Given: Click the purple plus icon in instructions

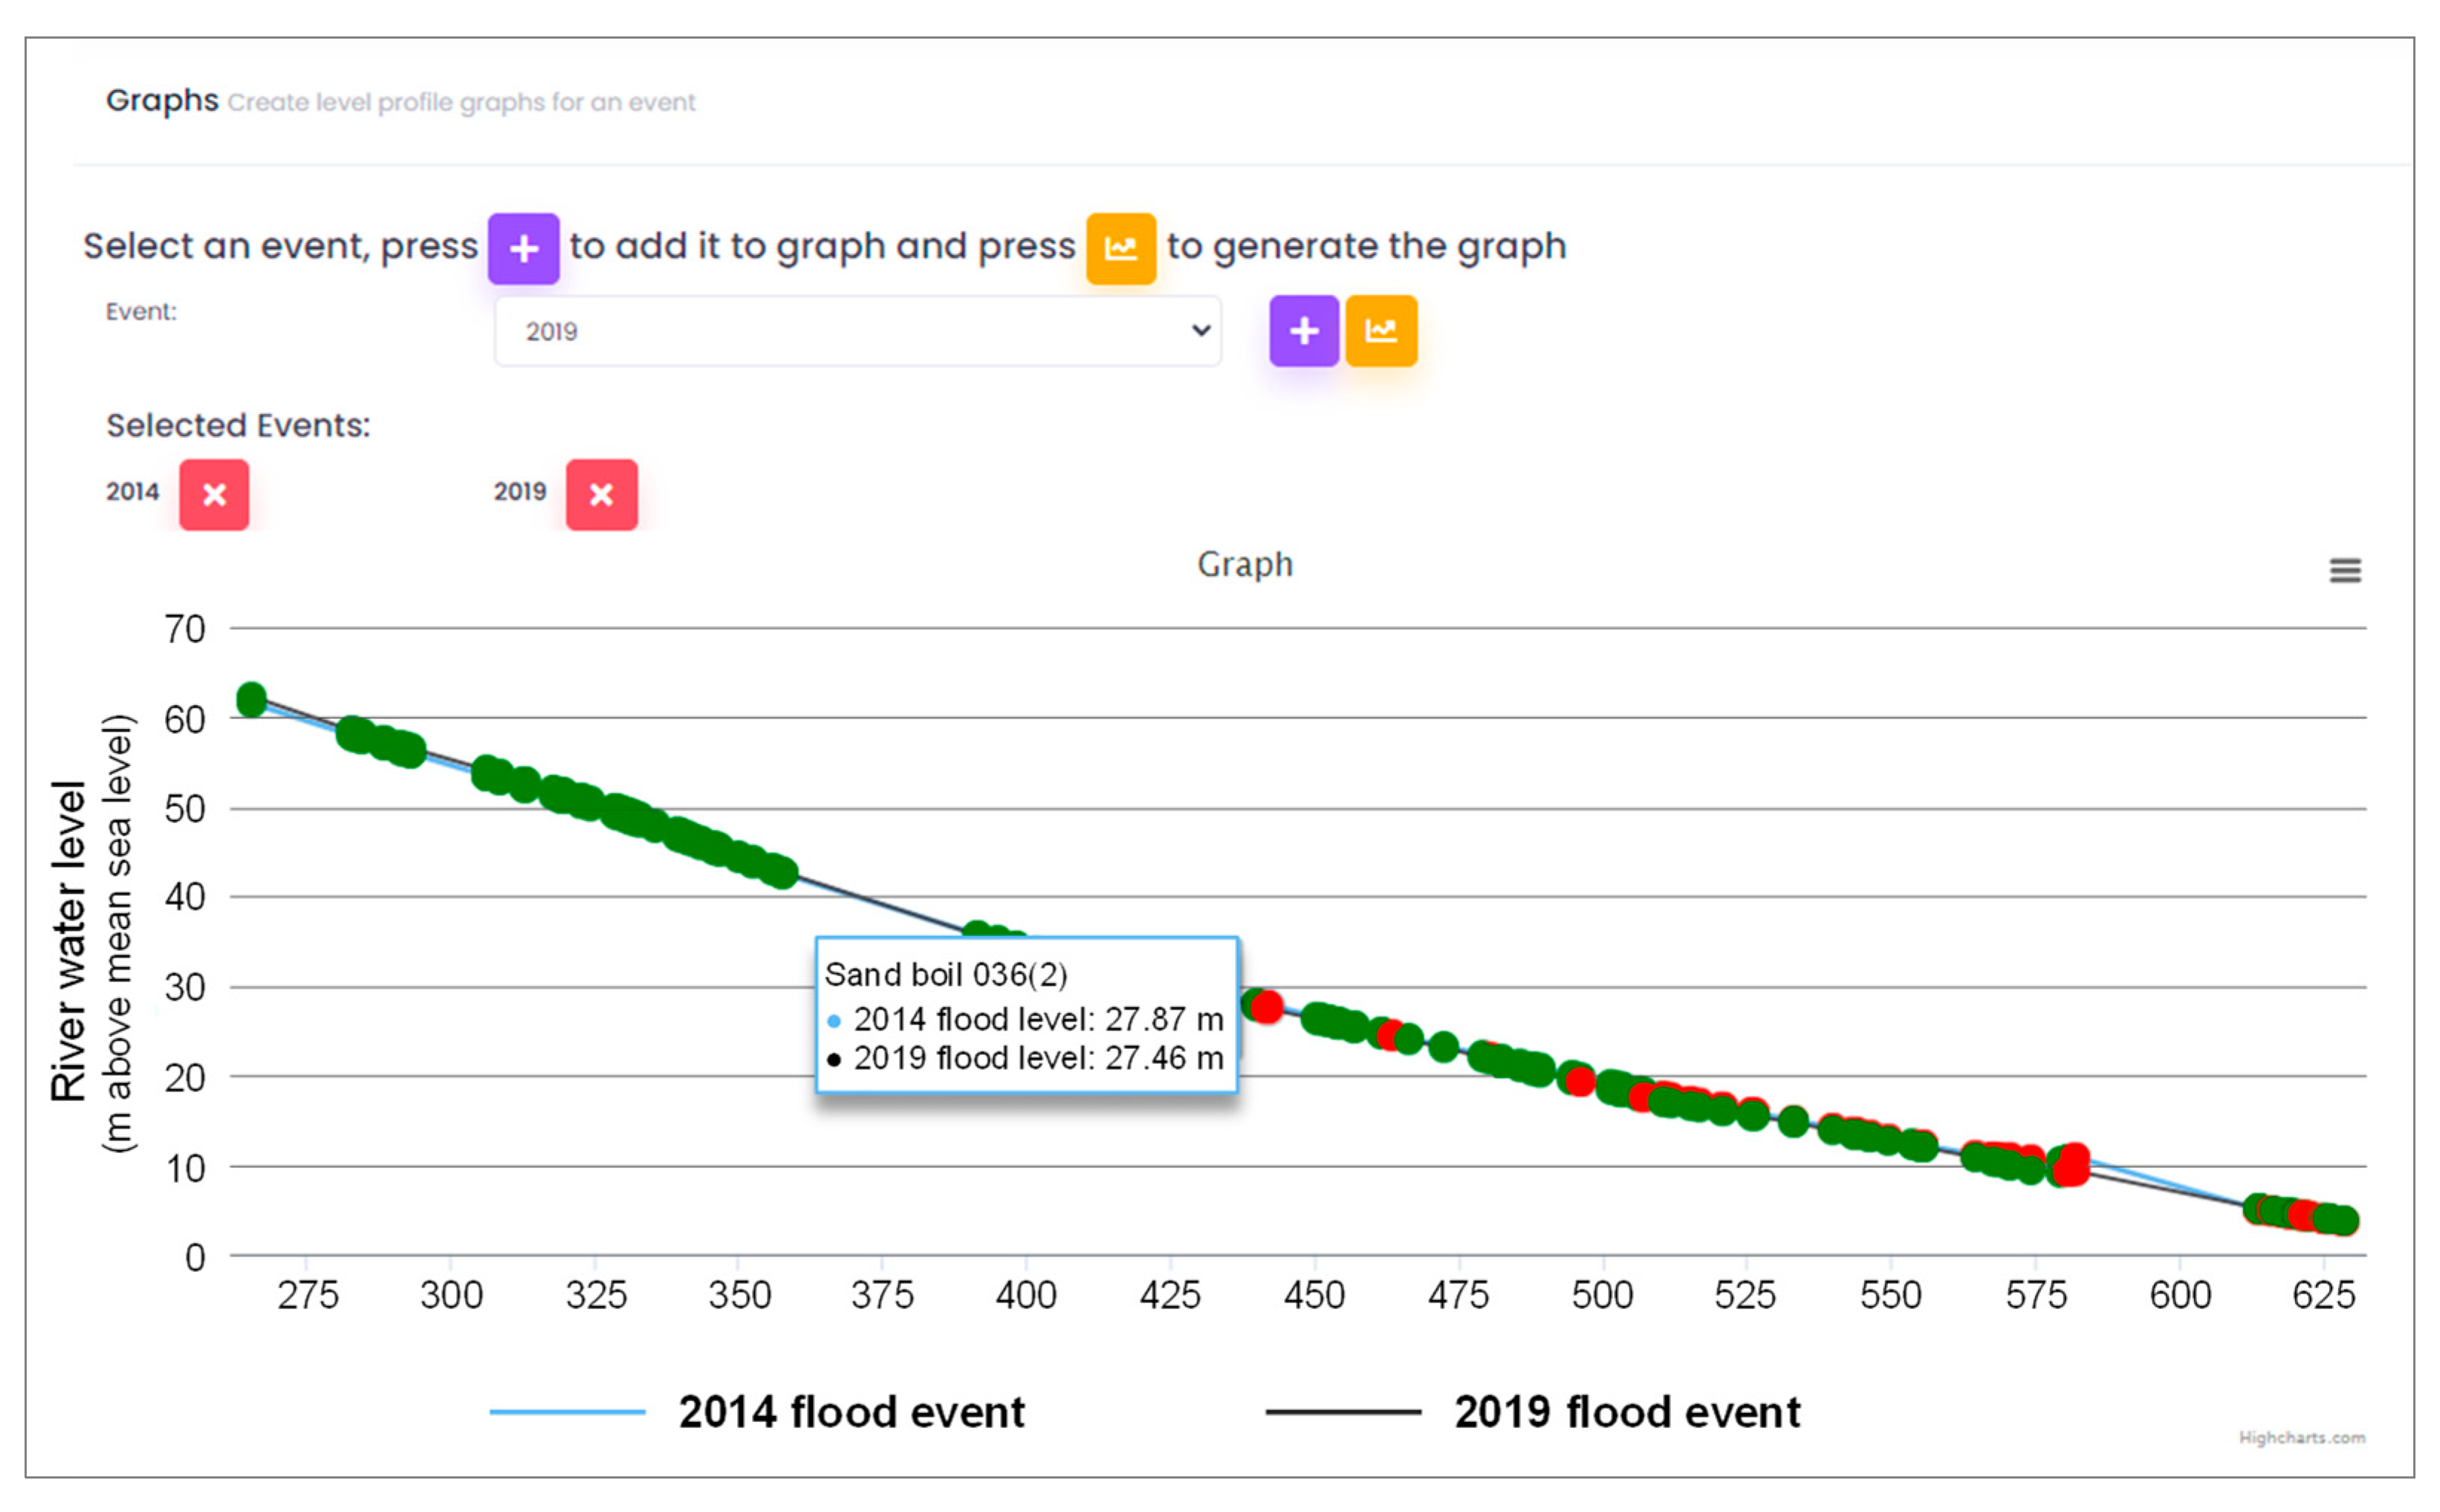Looking at the screenshot, I should pyautogui.click(x=523, y=248).
